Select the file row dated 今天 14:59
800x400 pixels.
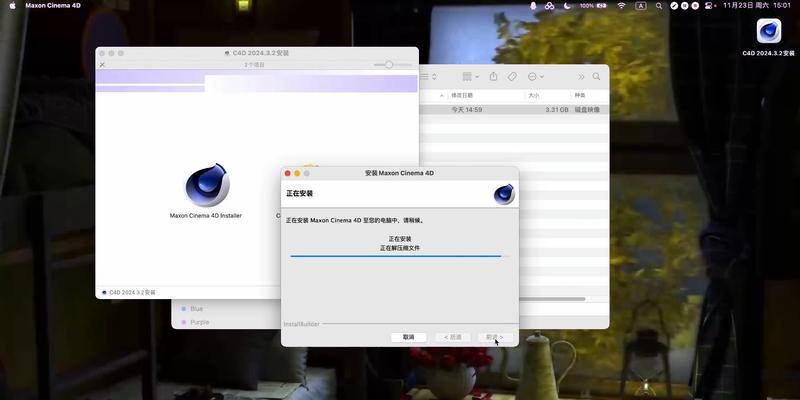click(x=514, y=110)
